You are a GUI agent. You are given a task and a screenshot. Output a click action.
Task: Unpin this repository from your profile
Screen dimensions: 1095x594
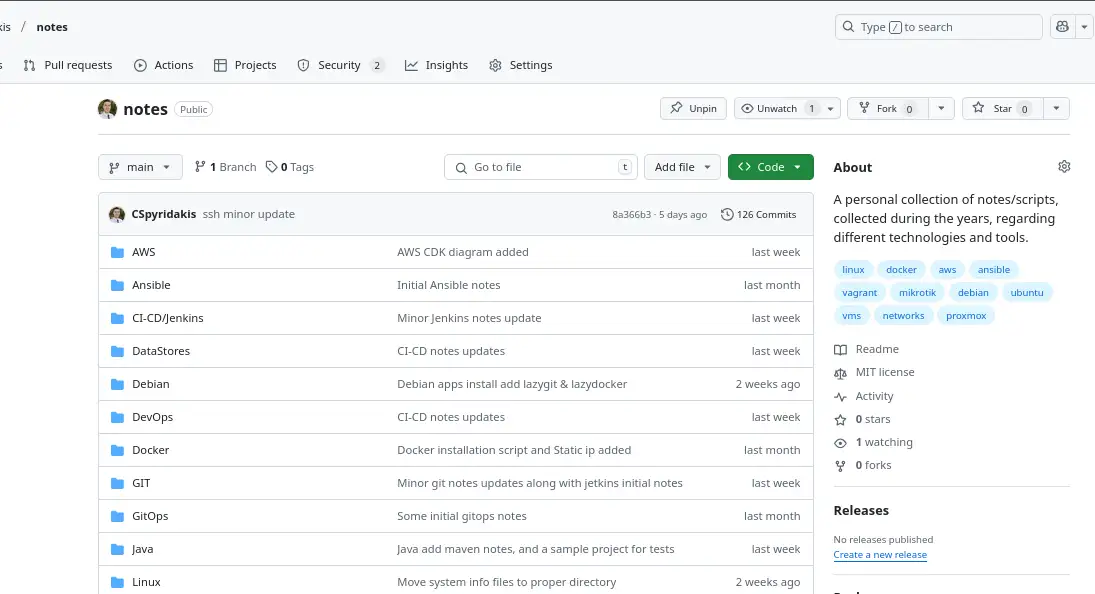pos(692,108)
